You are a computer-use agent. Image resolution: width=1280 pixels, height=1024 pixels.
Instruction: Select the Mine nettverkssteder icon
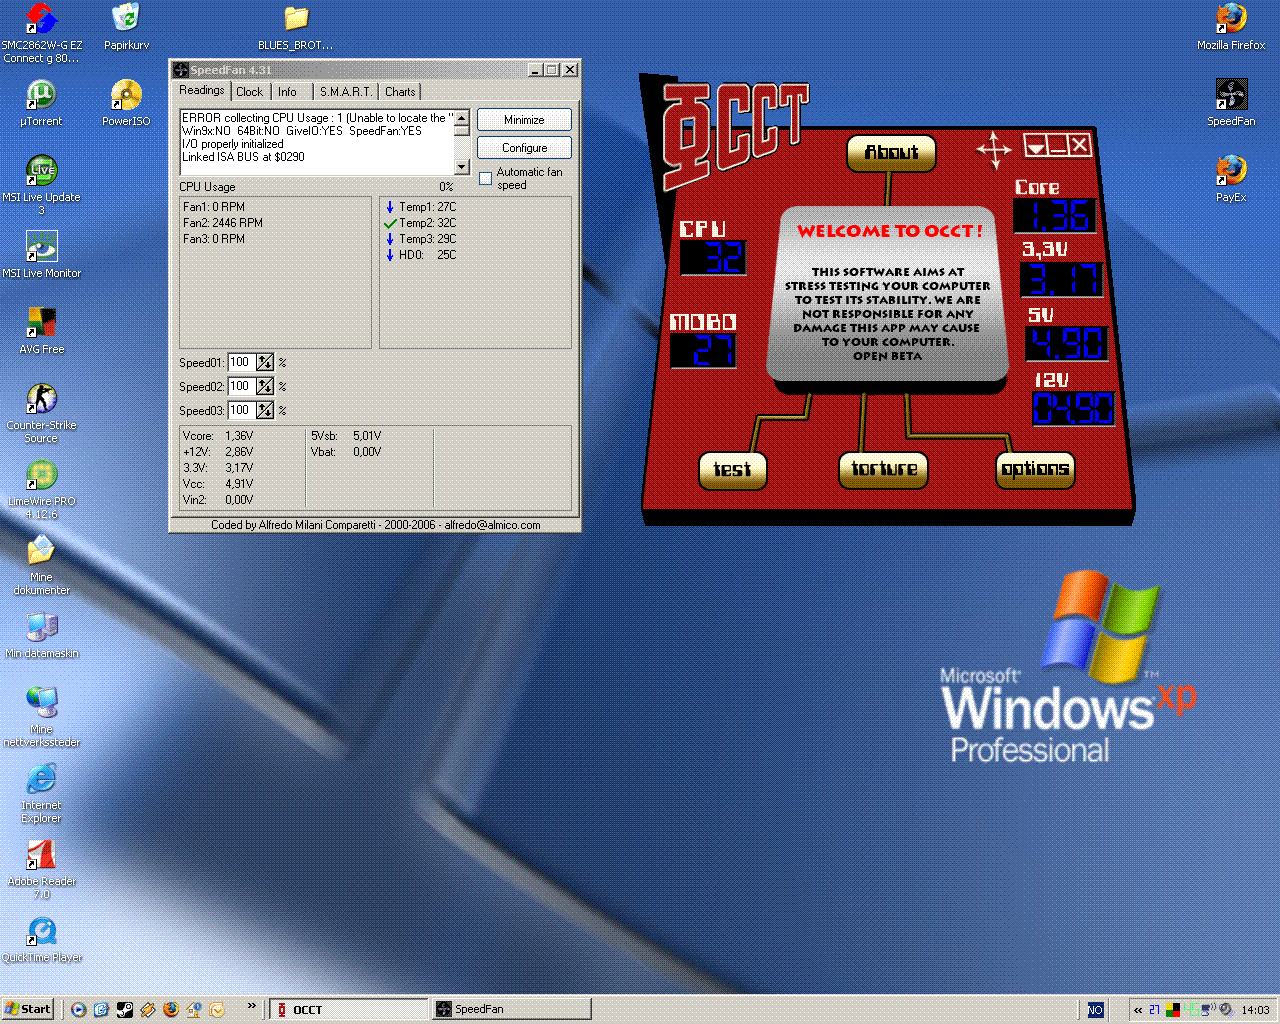pos(41,717)
